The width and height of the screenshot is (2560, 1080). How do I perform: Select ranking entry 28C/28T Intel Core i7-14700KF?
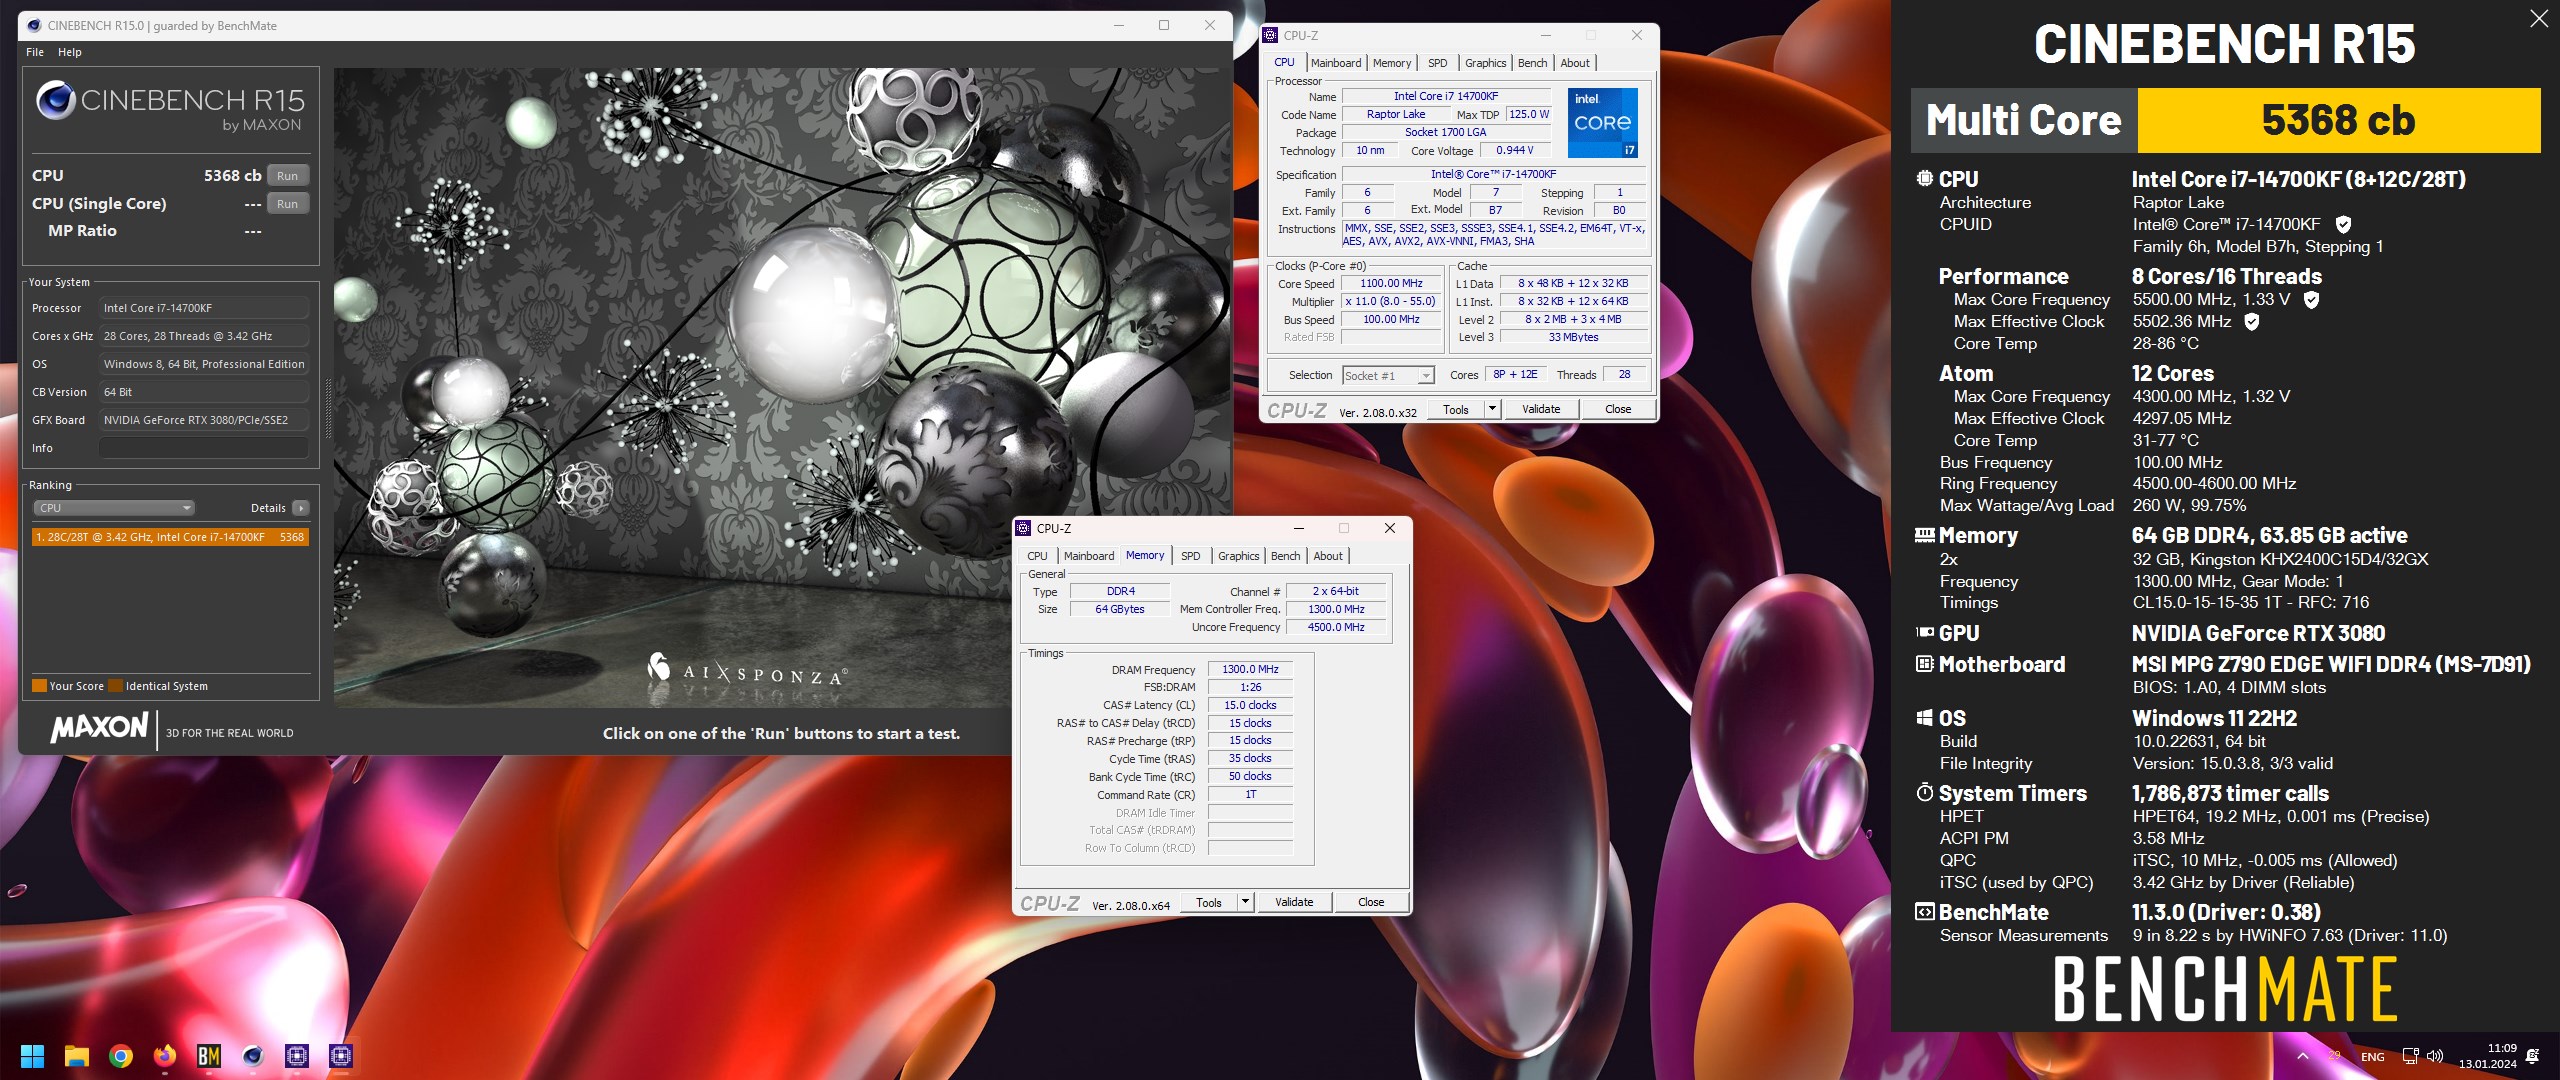(x=170, y=537)
